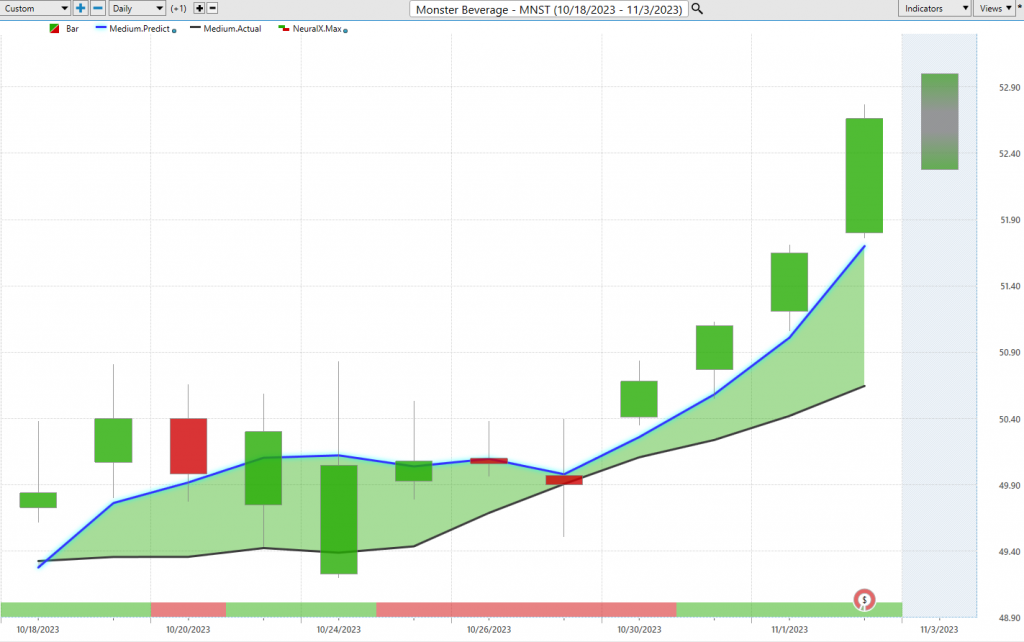Click the small black plus forecast button

point(199,8)
